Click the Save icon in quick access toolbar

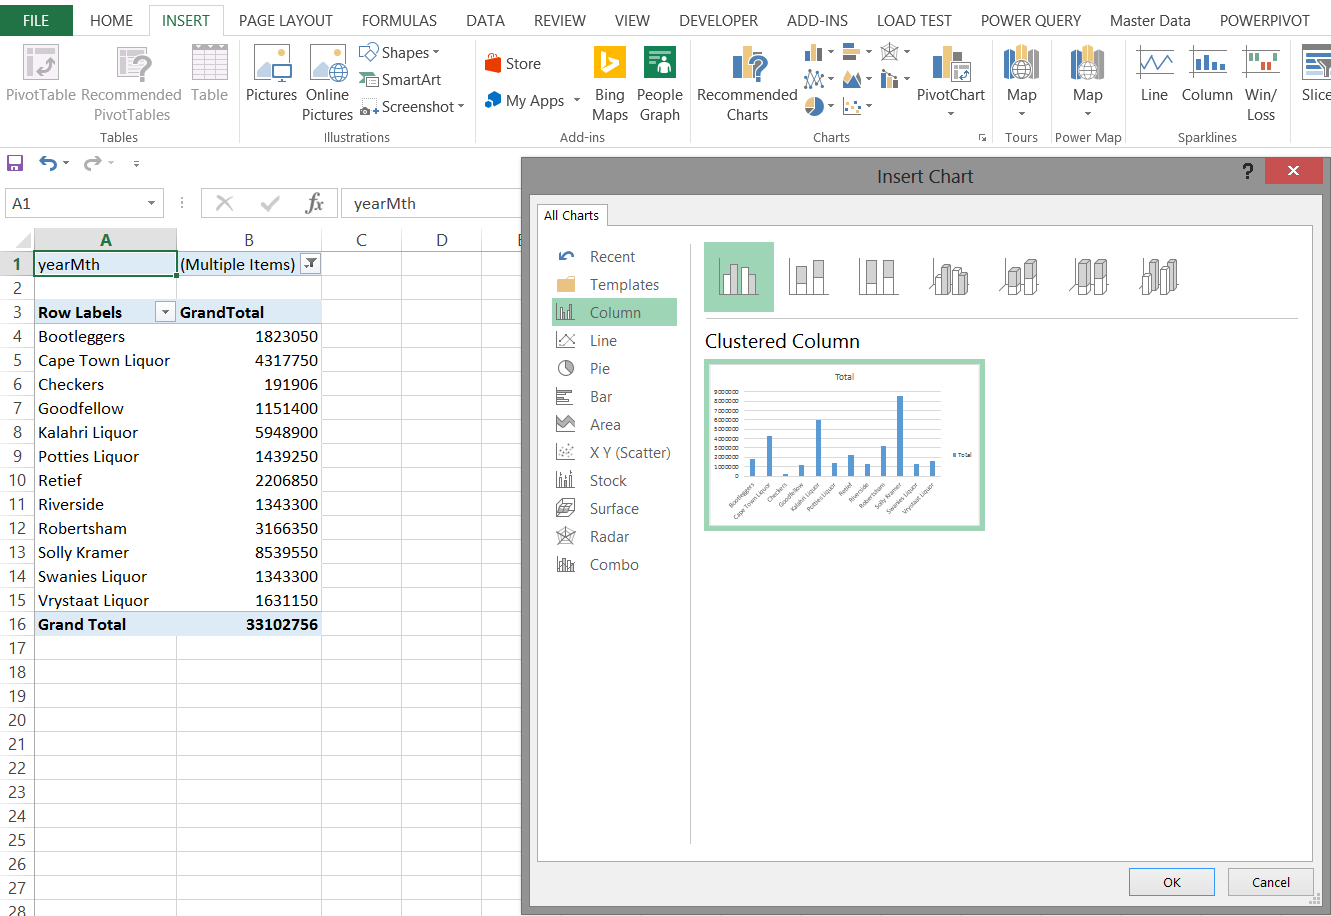click(x=15, y=163)
